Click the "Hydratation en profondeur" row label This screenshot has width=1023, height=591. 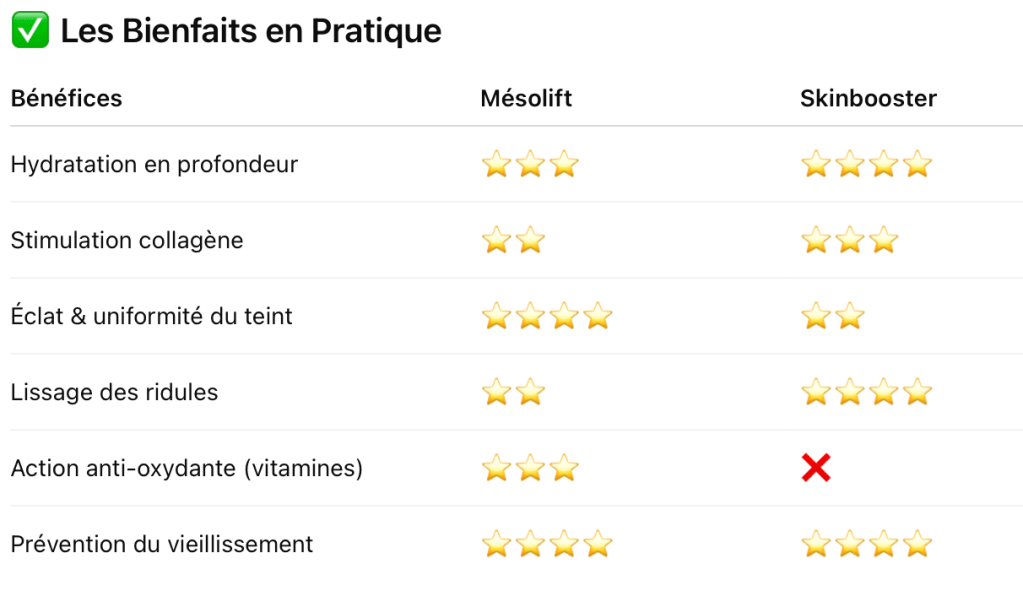click(x=154, y=164)
